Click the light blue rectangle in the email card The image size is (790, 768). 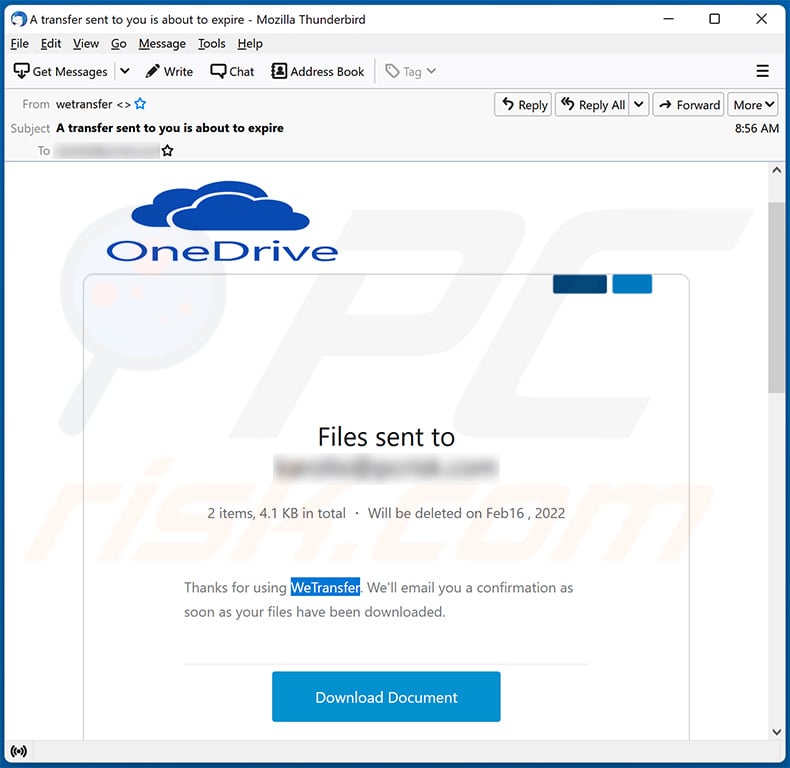632,284
